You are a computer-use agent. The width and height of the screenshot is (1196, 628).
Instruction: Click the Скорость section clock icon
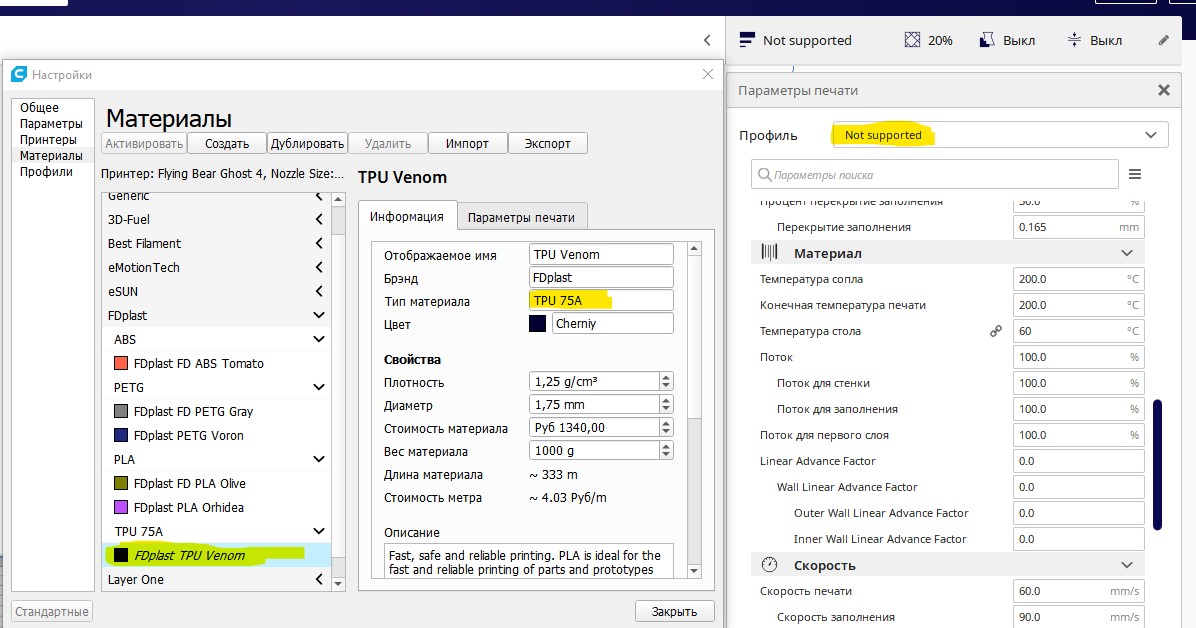[769, 565]
